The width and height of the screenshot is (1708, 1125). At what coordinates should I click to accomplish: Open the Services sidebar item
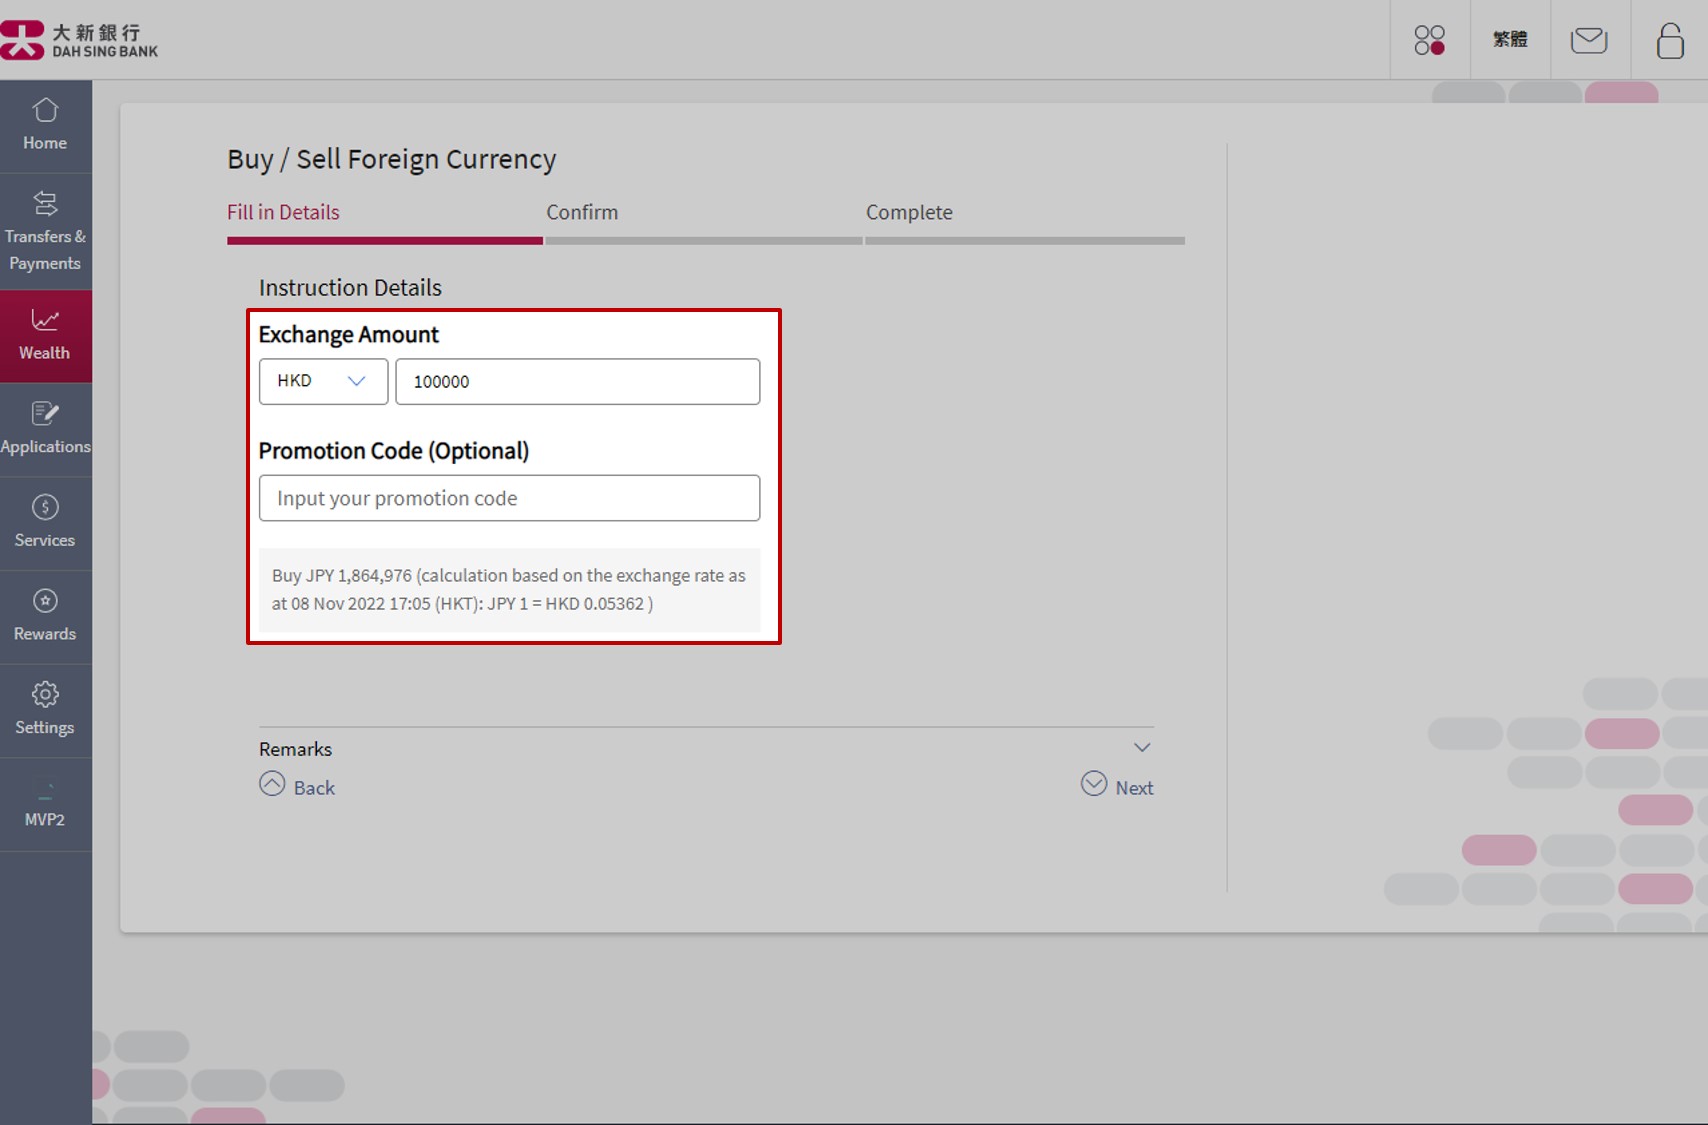pyautogui.click(x=45, y=523)
